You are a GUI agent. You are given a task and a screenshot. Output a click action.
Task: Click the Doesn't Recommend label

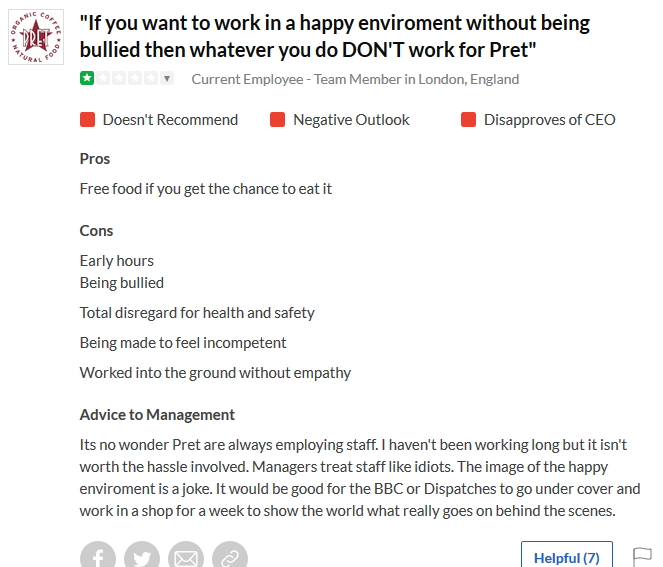point(170,120)
